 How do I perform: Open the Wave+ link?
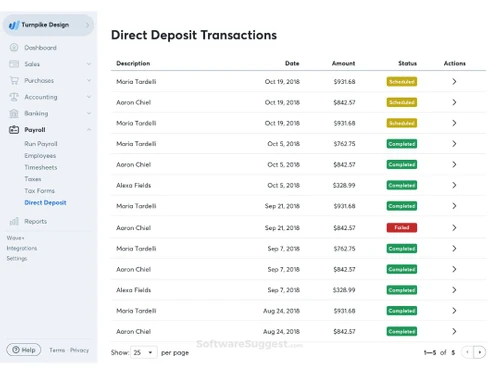15,238
